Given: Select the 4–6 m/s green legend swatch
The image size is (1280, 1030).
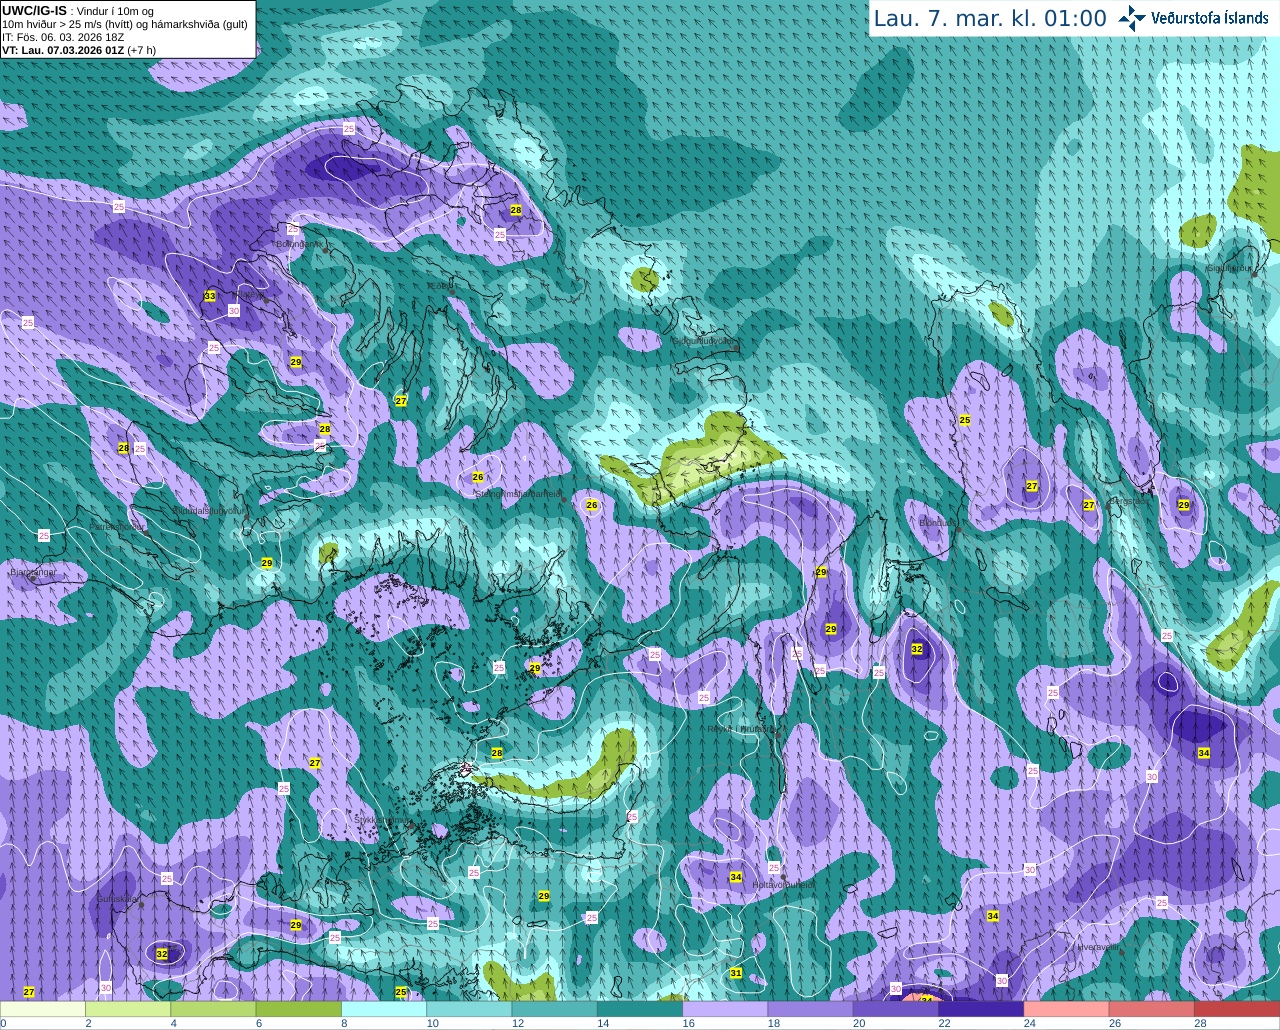Looking at the screenshot, I should coord(213,1009).
